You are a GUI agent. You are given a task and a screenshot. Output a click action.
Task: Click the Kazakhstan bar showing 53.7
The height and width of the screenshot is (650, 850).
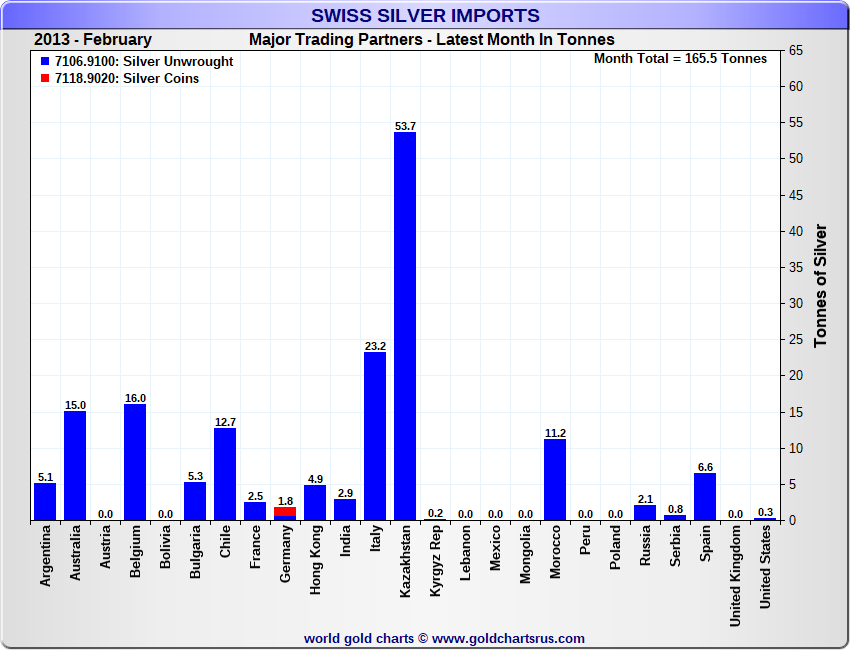pos(405,325)
